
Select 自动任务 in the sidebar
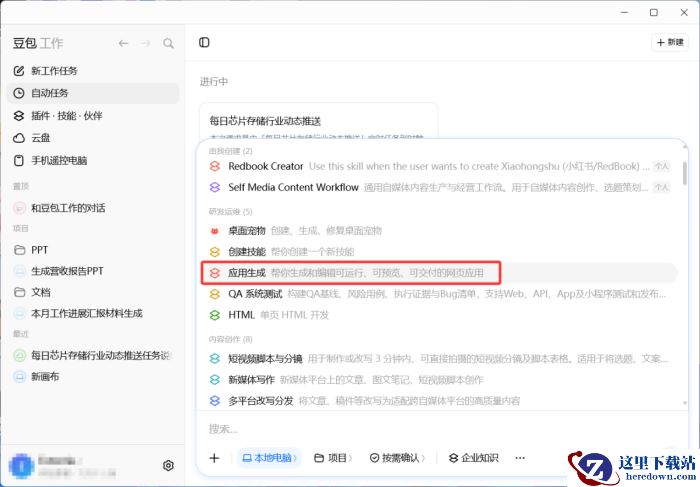pyautogui.click(x=93, y=93)
